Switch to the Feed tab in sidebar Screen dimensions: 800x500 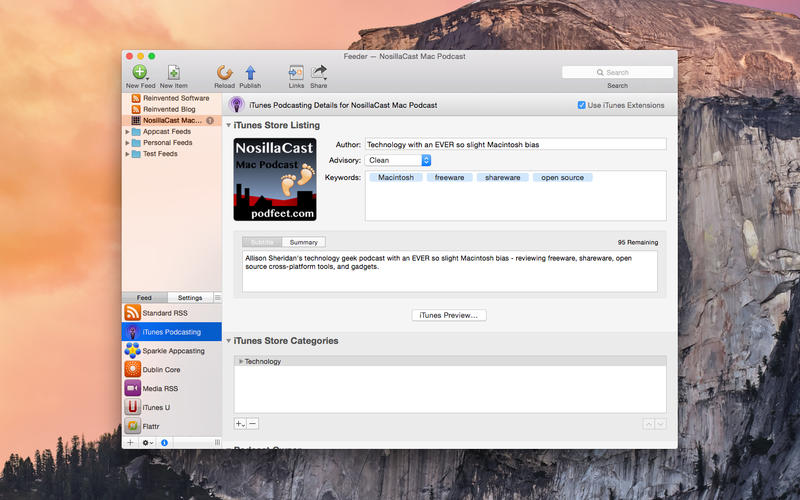click(144, 298)
